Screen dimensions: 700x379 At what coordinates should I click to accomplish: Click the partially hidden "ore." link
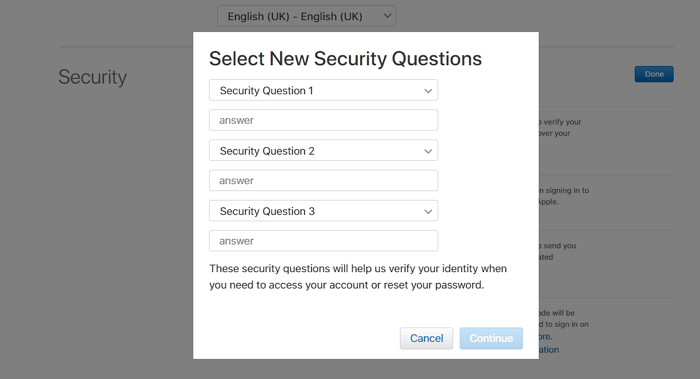[x=546, y=337]
